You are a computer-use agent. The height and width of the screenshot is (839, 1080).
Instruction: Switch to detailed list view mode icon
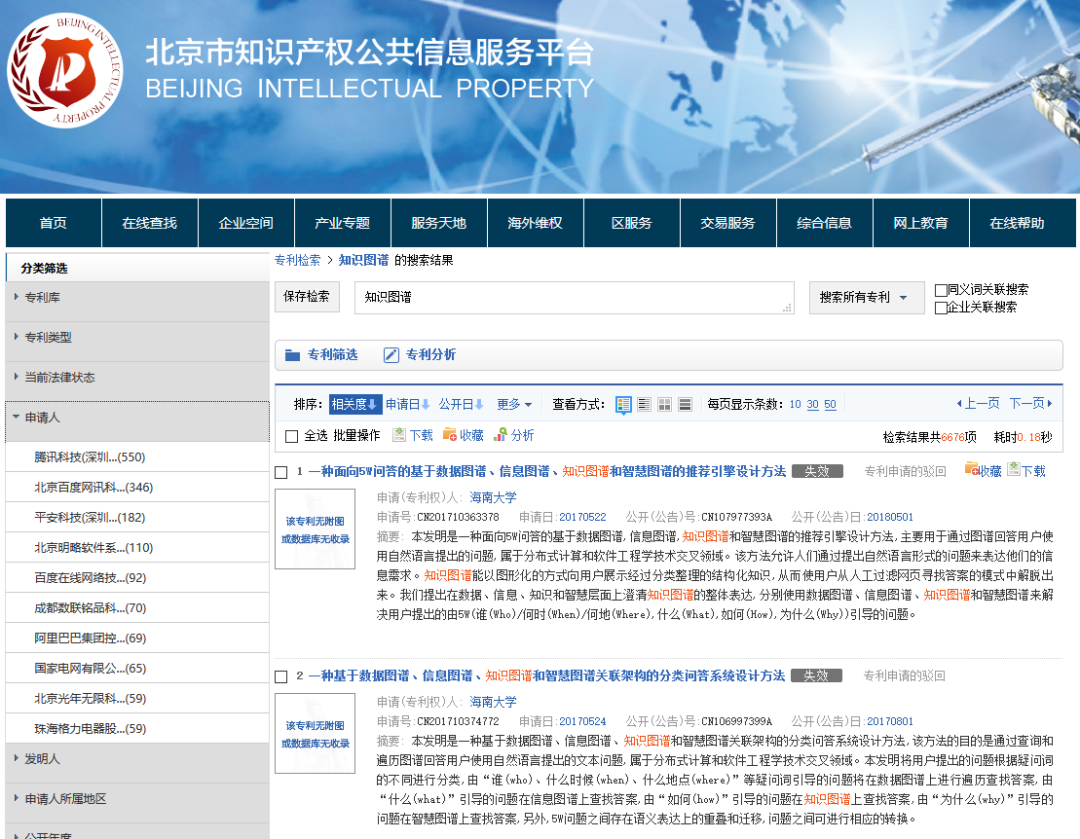[x=642, y=403]
